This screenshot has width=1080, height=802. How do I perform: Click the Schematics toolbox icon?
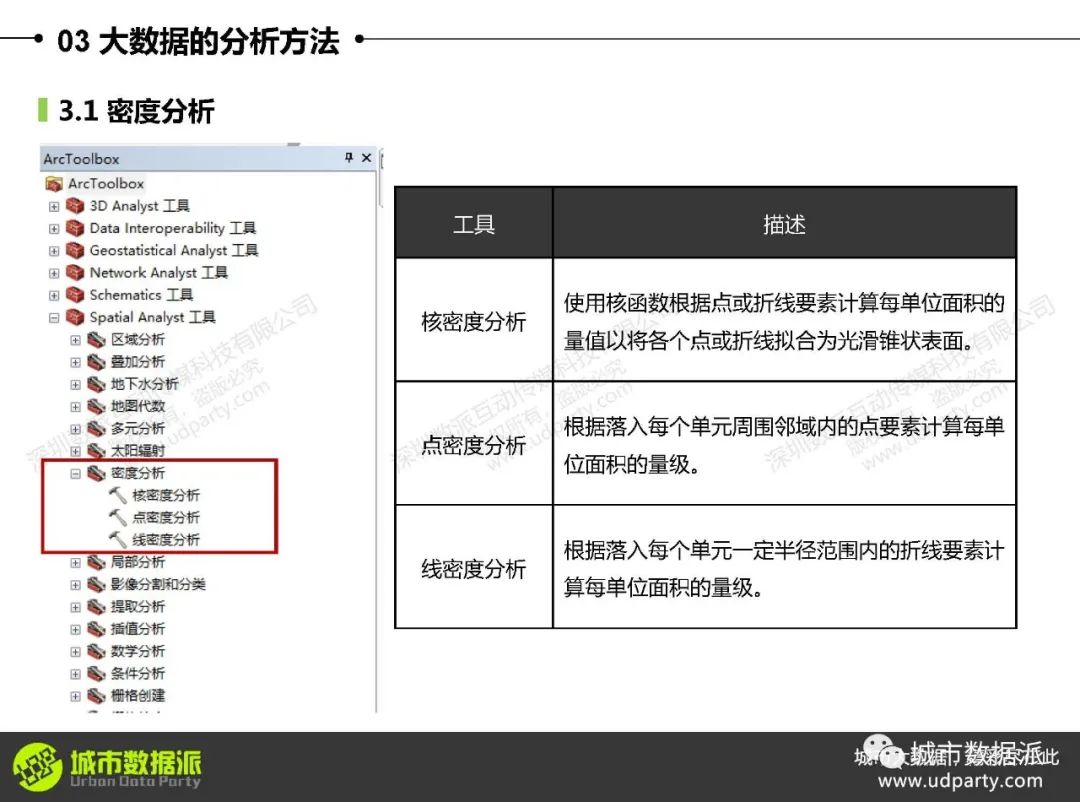74,295
